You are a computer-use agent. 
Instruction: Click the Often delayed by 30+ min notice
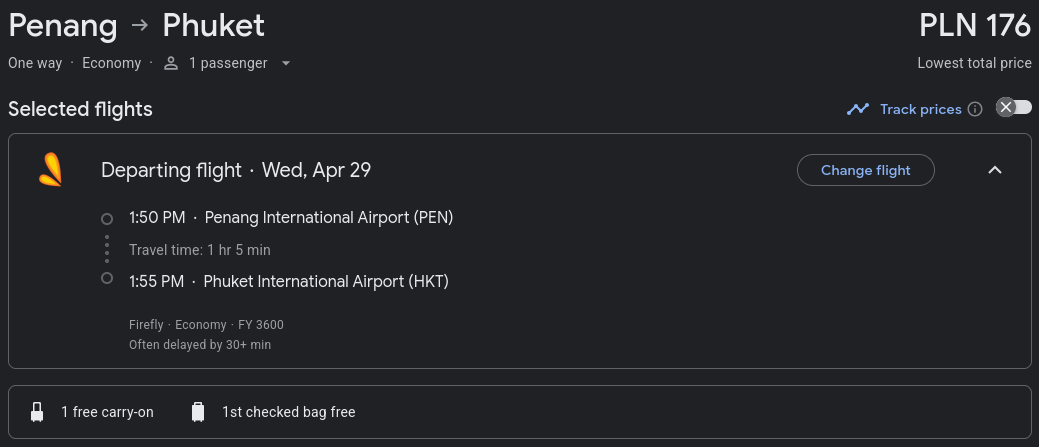click(x=200, y=344)
